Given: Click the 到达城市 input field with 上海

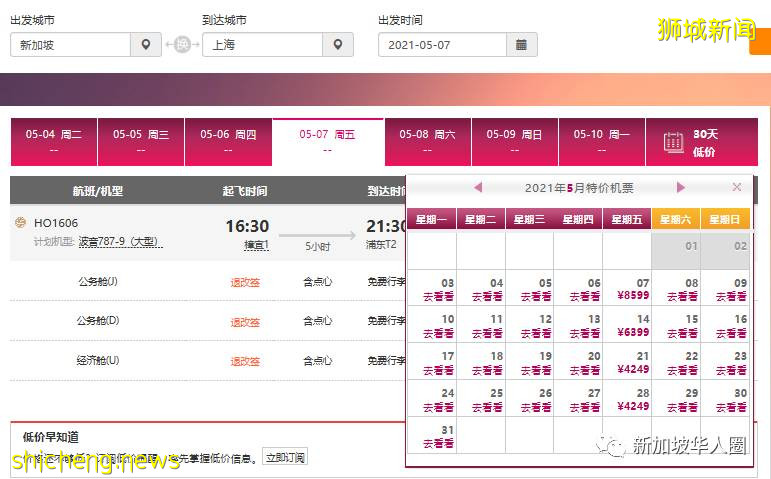Looking at the screenshot, I should 262,45.
